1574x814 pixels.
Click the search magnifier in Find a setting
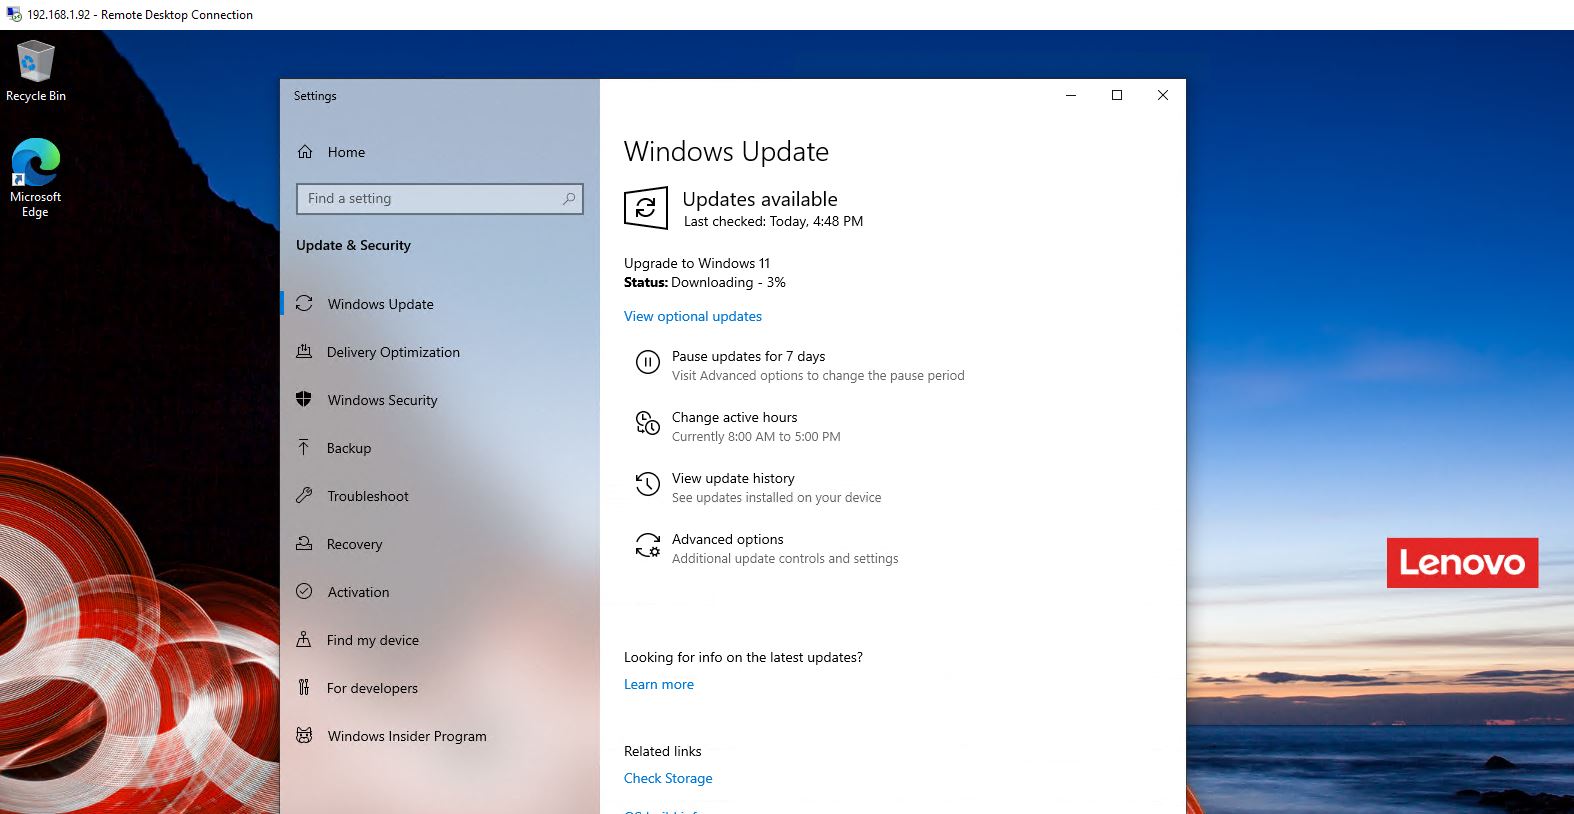569,199
